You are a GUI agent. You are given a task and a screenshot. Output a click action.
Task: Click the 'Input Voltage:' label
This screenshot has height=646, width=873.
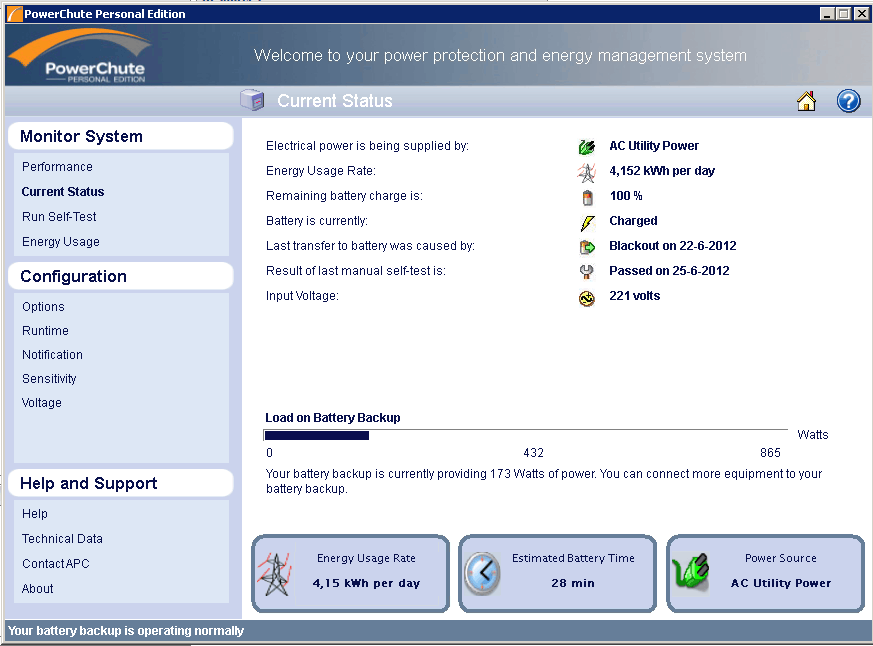click(x=302, y=296)
